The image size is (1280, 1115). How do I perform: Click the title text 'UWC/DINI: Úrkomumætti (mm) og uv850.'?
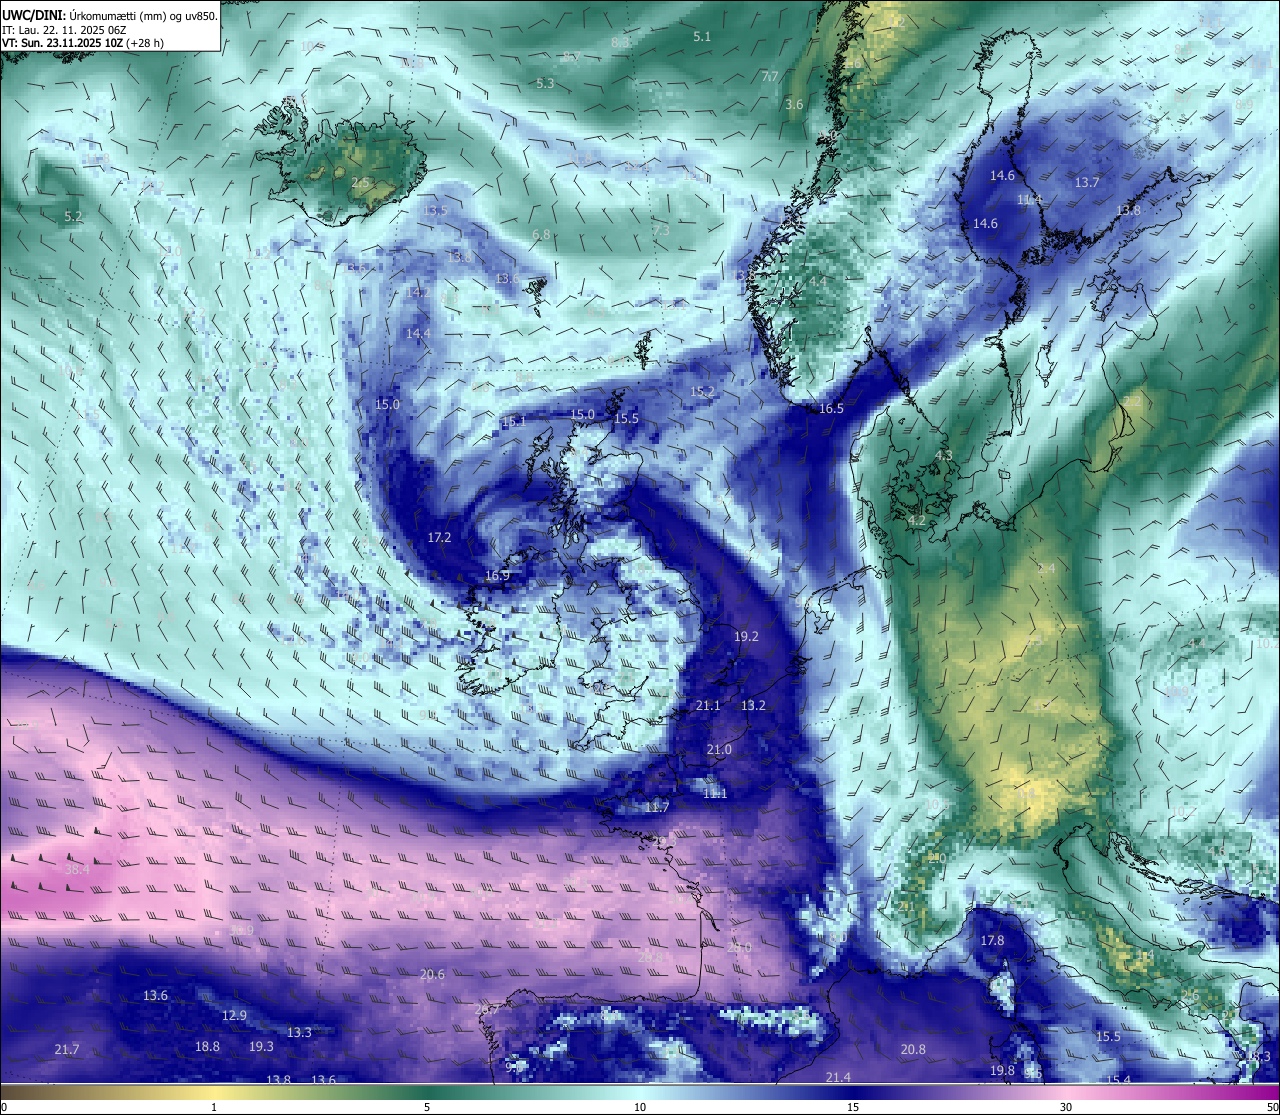click(110, 14)
